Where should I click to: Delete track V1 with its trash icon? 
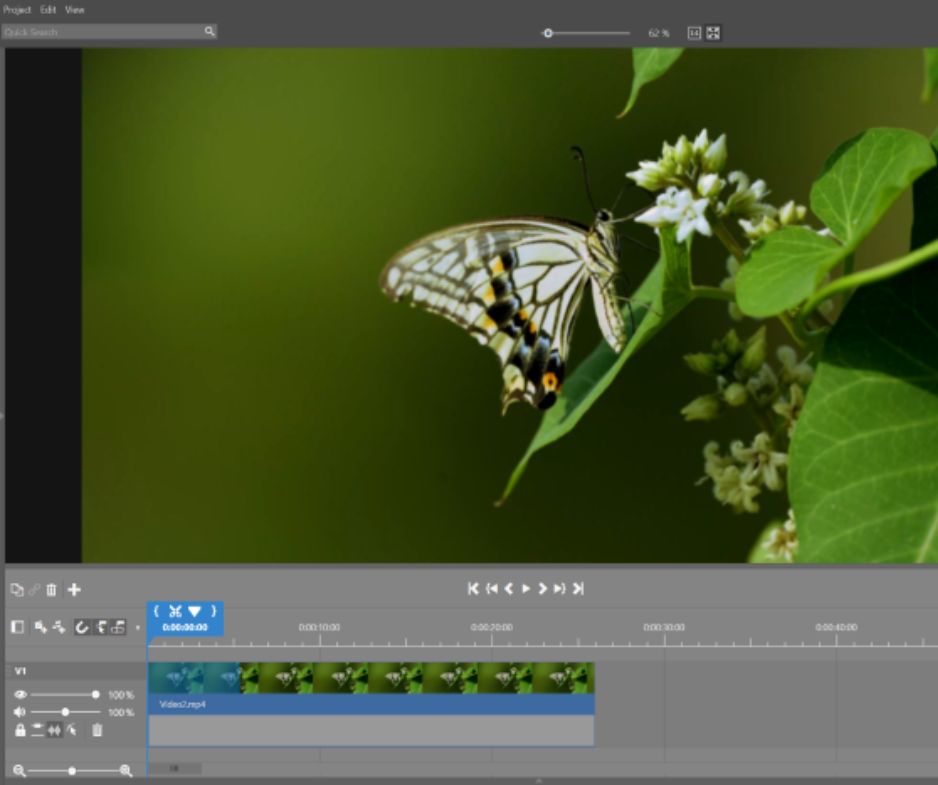click(x=97, y=731)
